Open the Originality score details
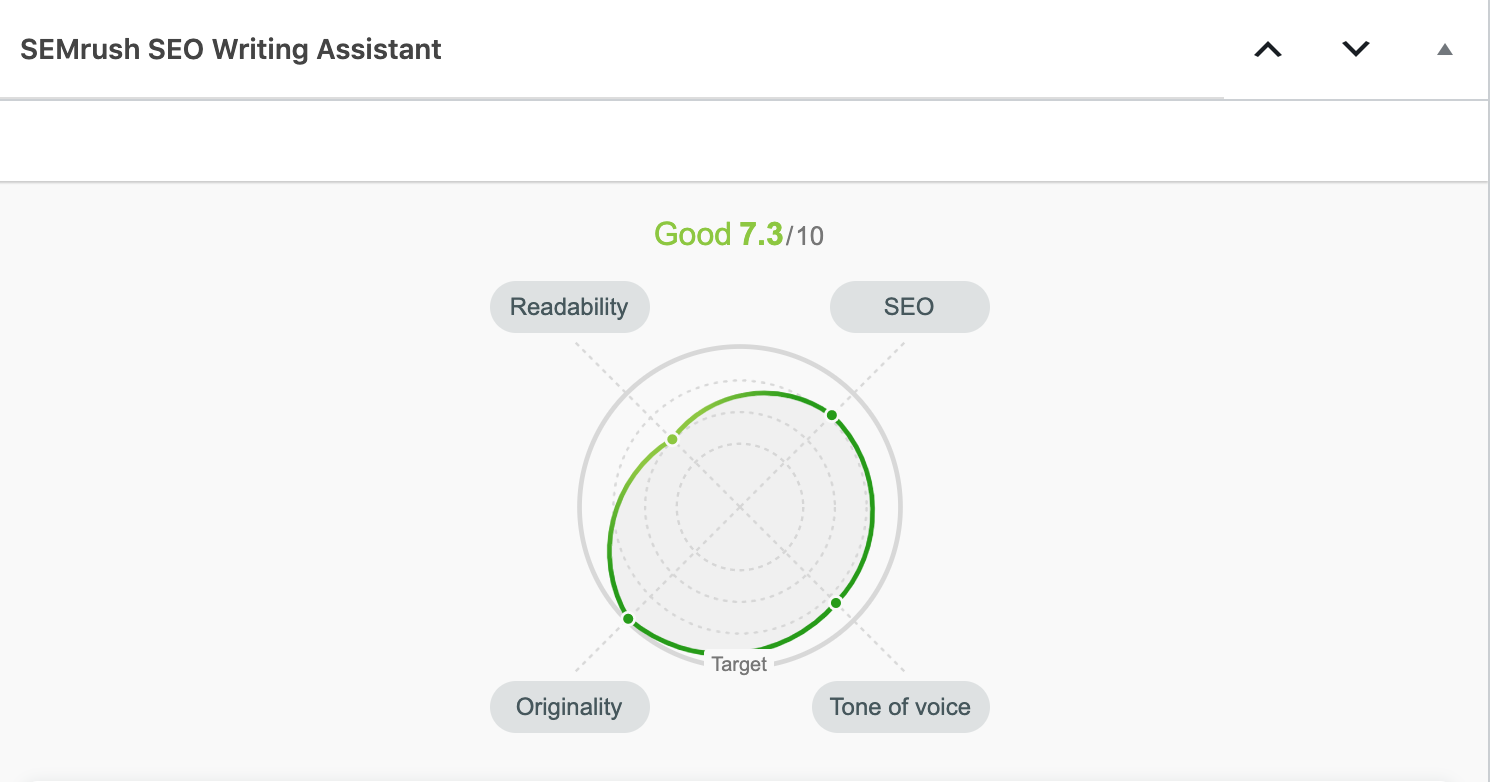The height and width of the screenshot is (782, 1490). 569,708
